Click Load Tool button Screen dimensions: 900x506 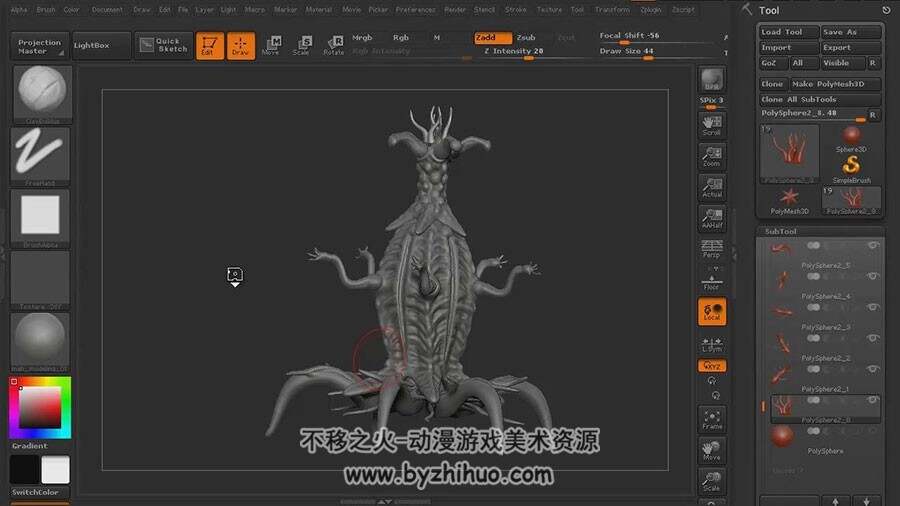(x=789, y=32)
